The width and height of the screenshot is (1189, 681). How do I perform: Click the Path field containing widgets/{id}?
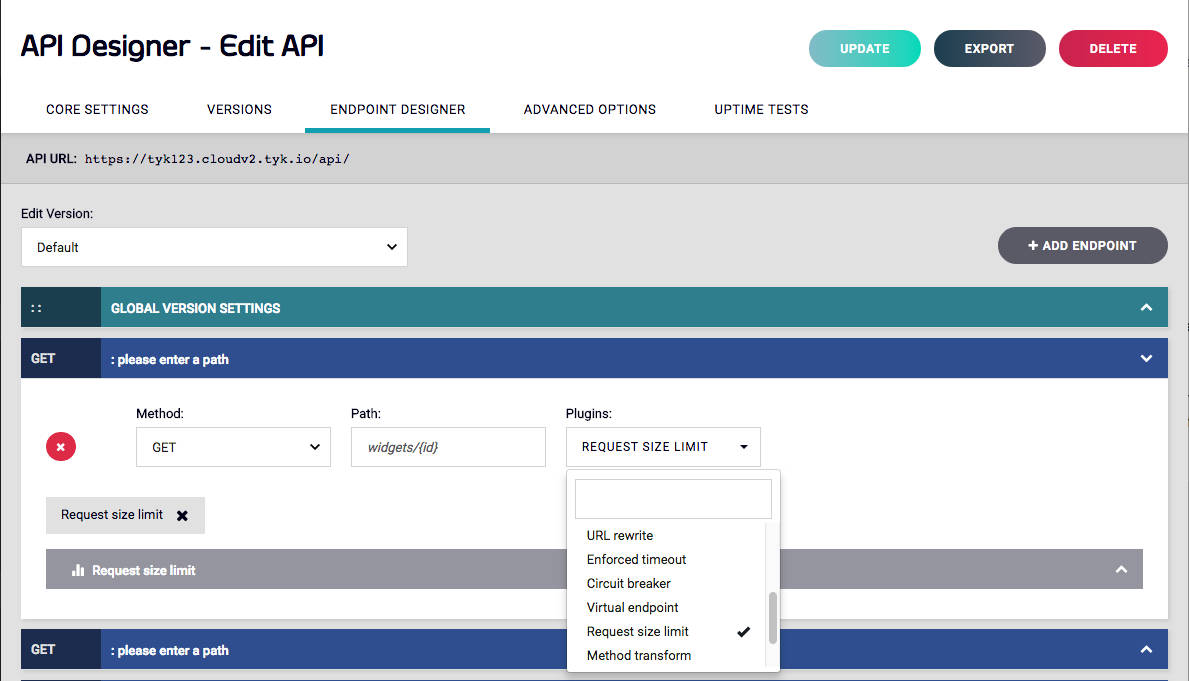tap(448, 447)
